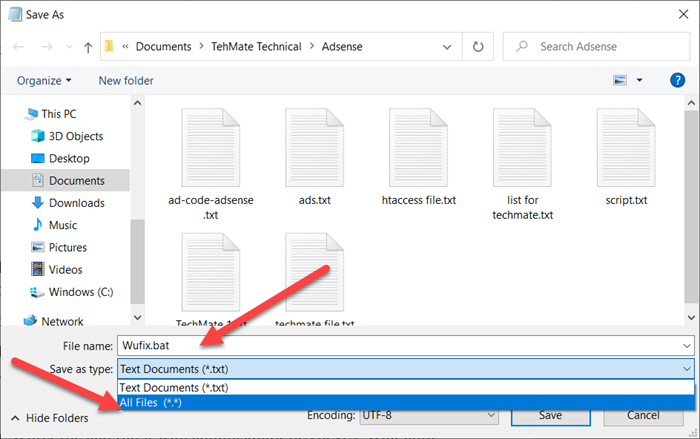
Task: Click the Adsense breadcrumb segment
Action: 342,46
